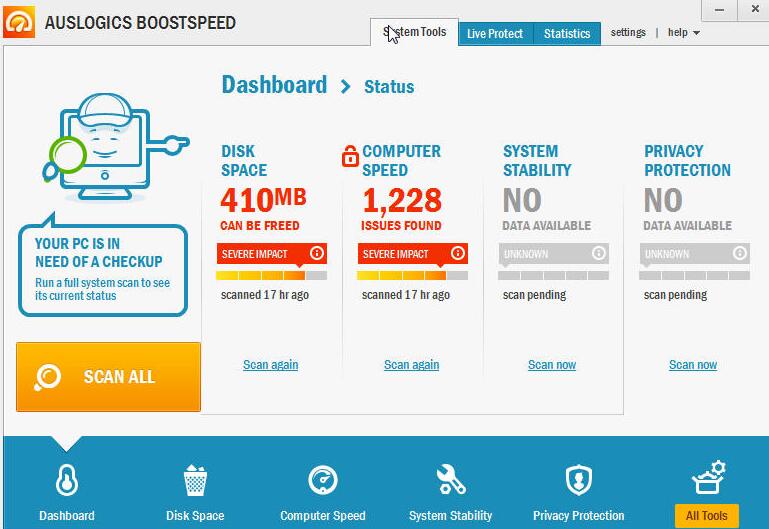The height and width of the screenshot is (529, 769).
Task: Click the magnifier icon on Scan All
Action: tap(47, 377)
